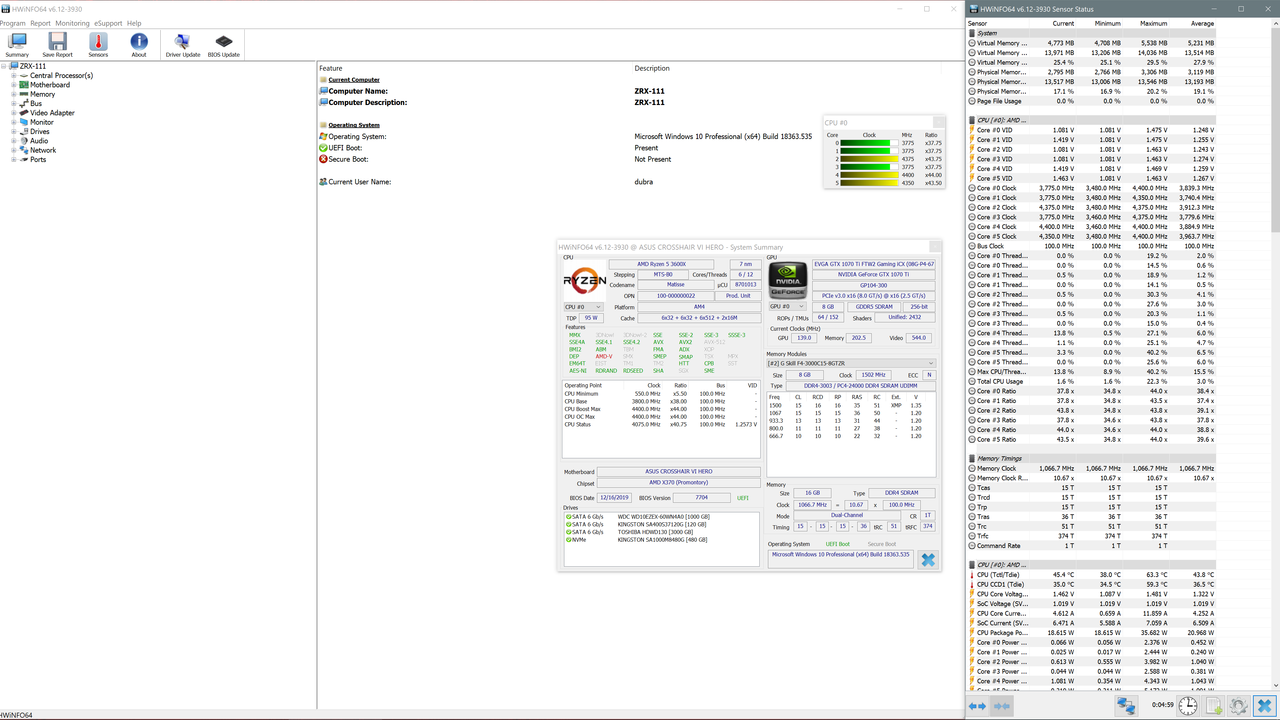Viewport: 1280px width, 720px height.
Task: Open remote network monitors icon in Sensor Status
Action: [x=1126, y=706]
